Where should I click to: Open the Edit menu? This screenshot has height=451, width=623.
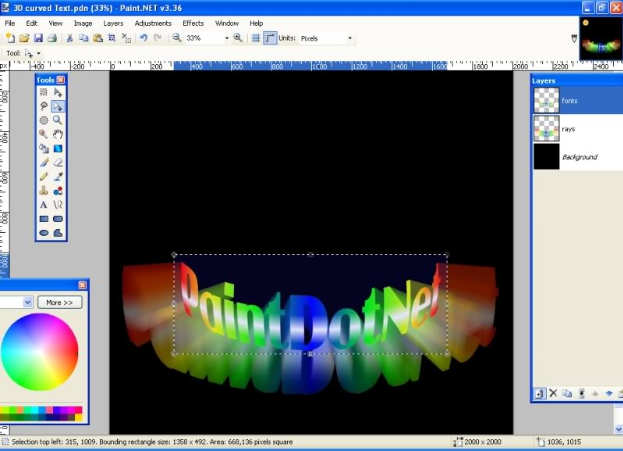coord(31,23)
